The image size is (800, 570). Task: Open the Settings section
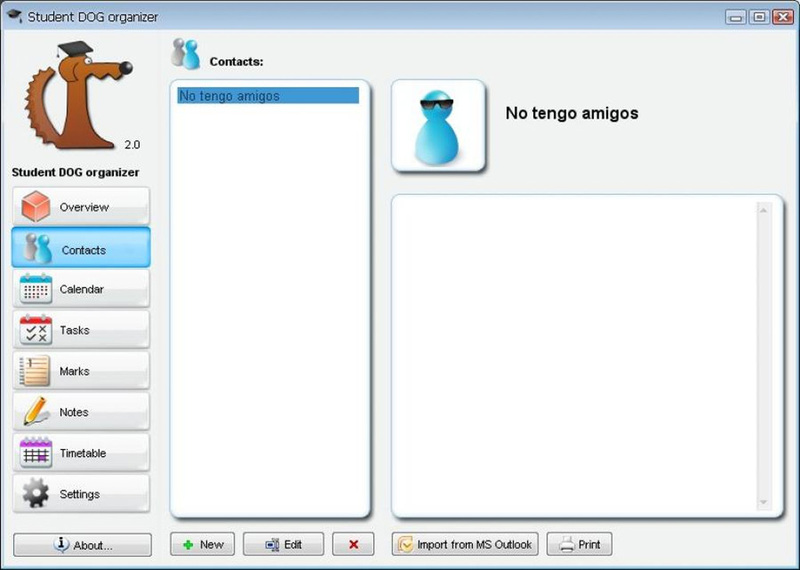[81, 493]
